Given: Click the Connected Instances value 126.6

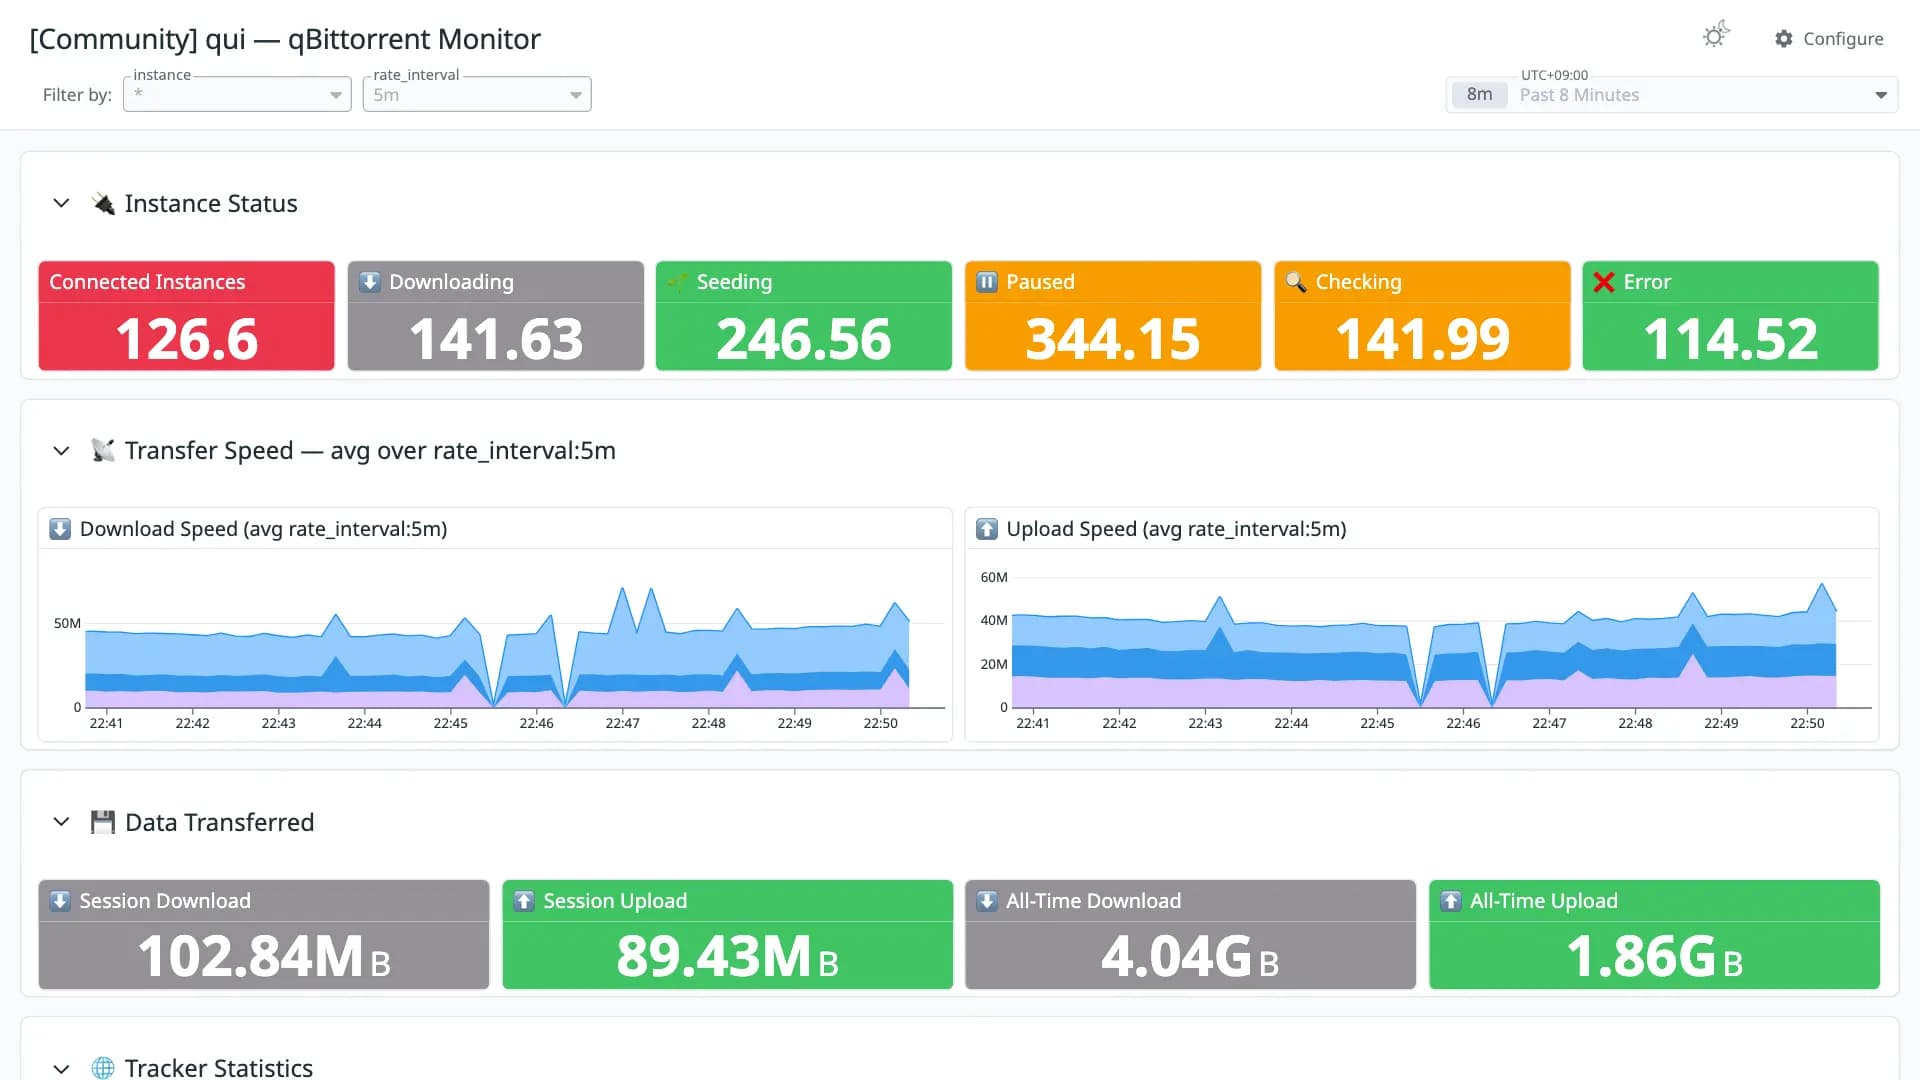Looking at the screenshot, I should (x=187, y=339).
